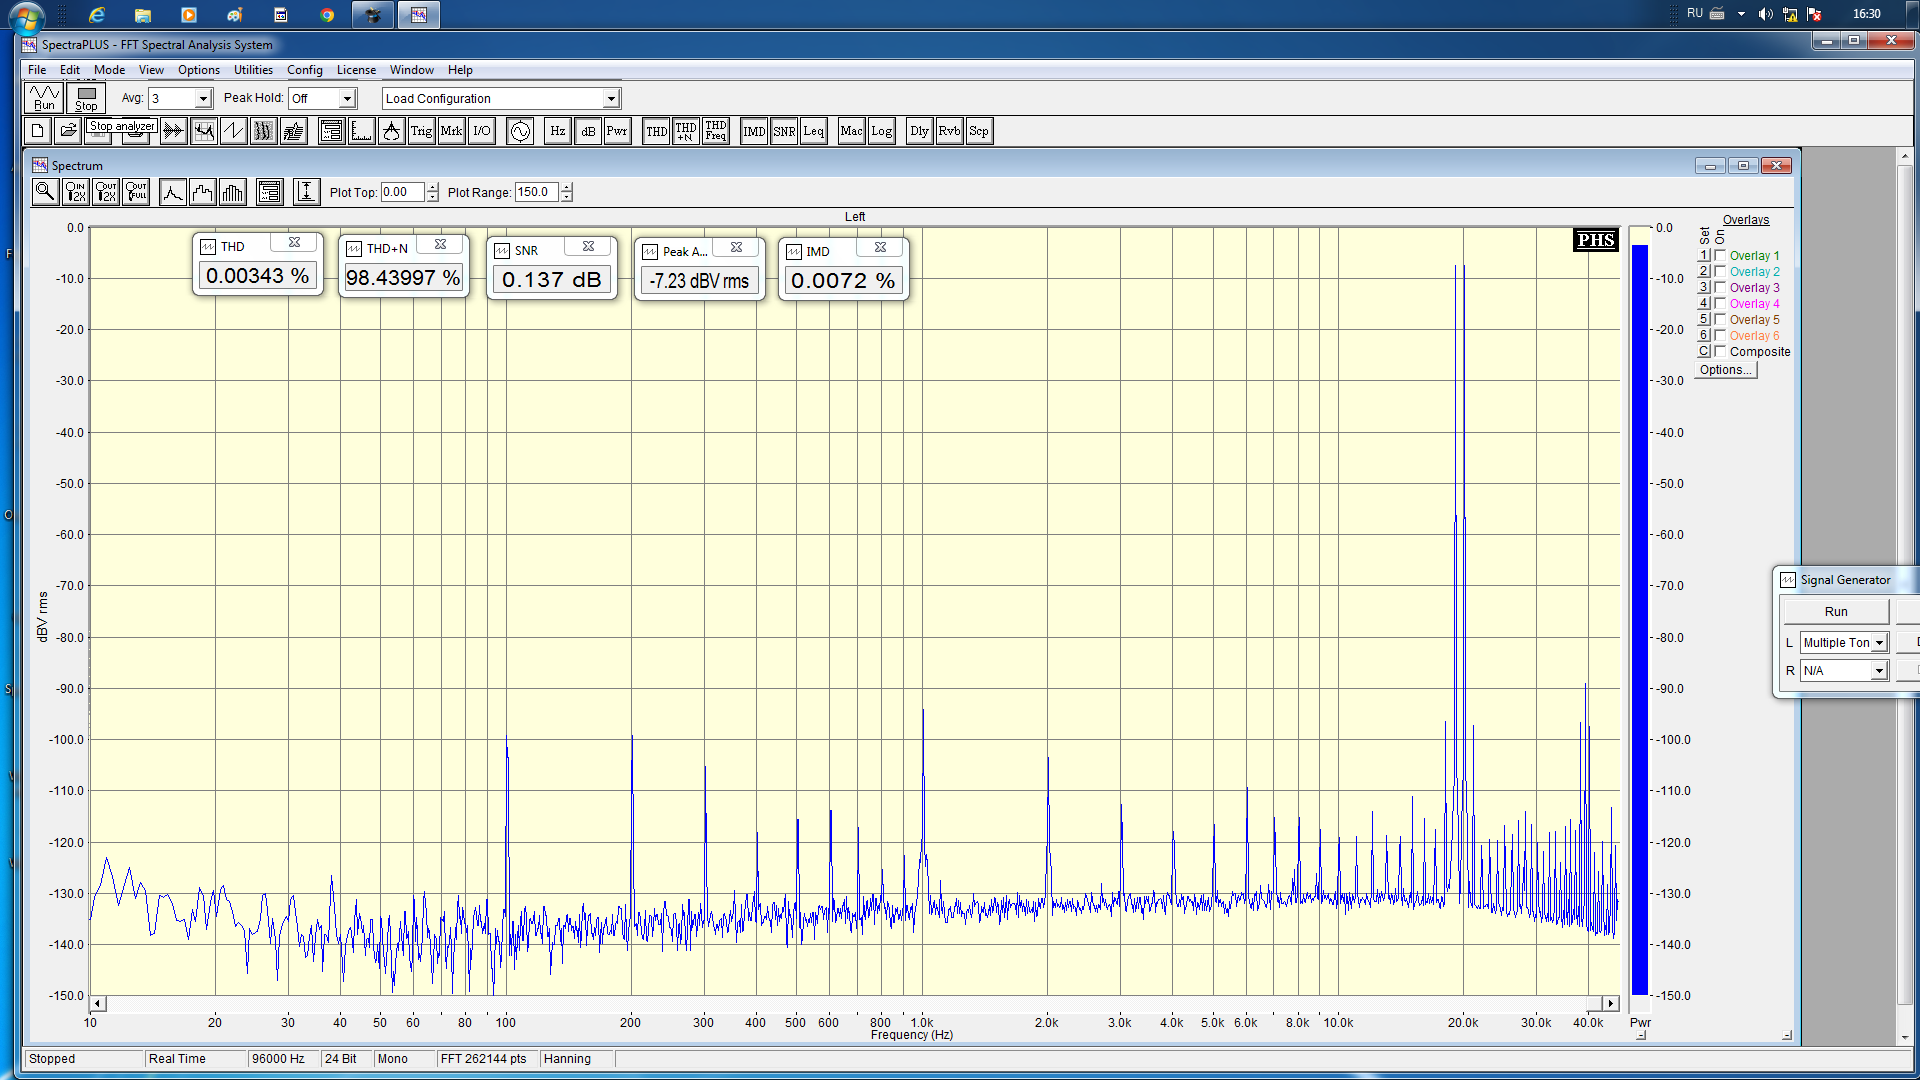Click the Zoom Out 2X icon
Image resolution: width=1920 pixels, height=1080 pixels.
point(106,192)
